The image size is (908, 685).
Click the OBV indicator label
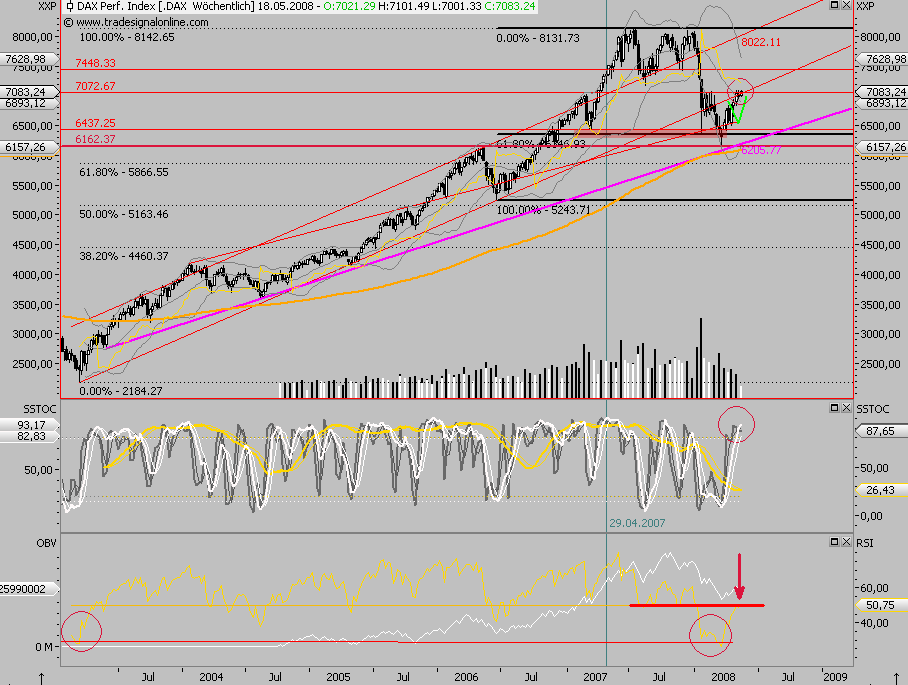coord(46,543)
